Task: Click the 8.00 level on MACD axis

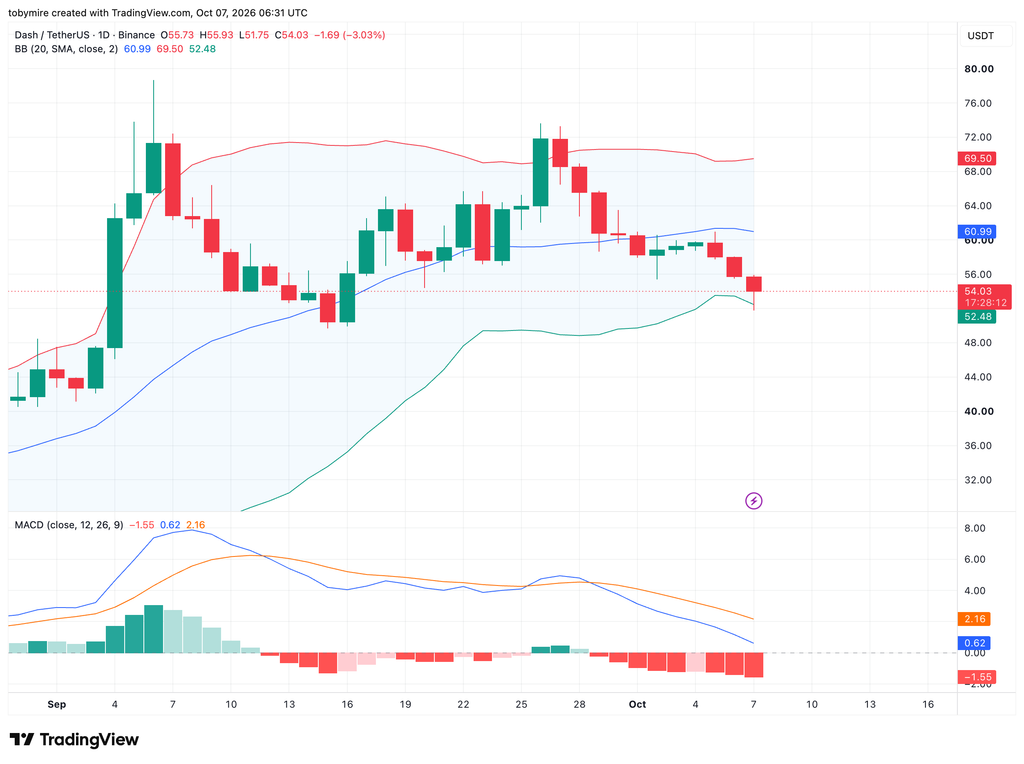Action: [975, 528]
